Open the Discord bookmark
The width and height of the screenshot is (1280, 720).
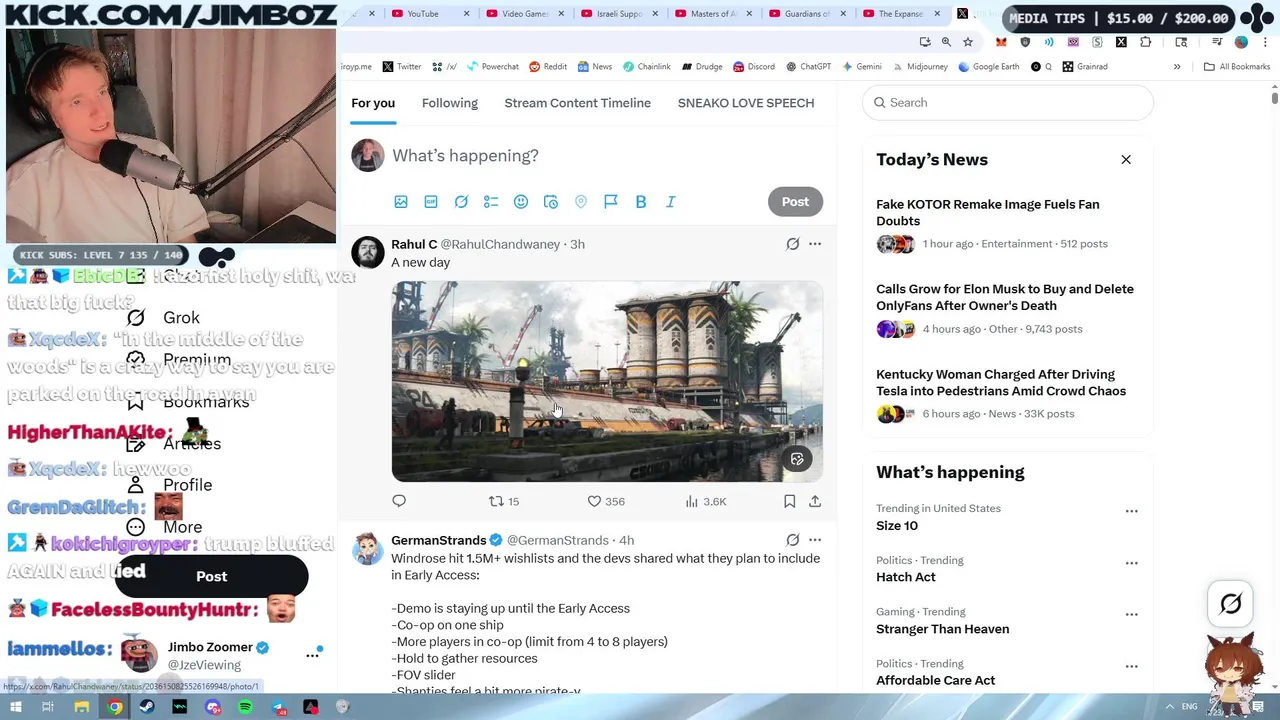point(754,67)
